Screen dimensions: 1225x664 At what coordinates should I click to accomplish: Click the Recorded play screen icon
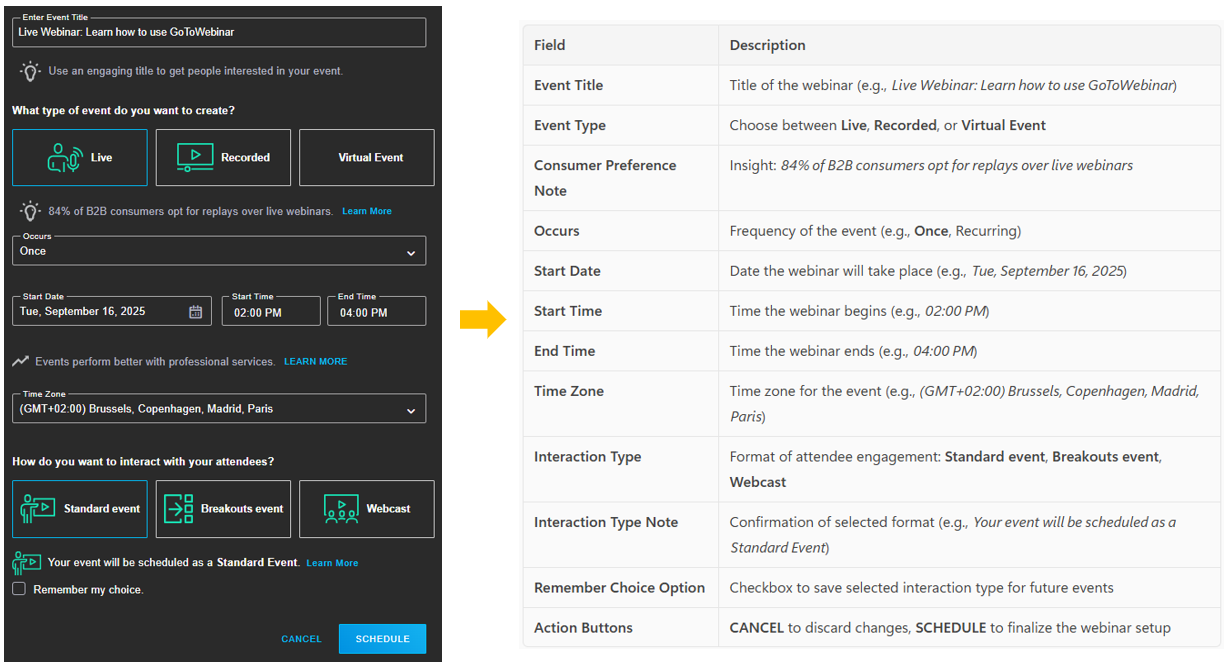(195, 157)
